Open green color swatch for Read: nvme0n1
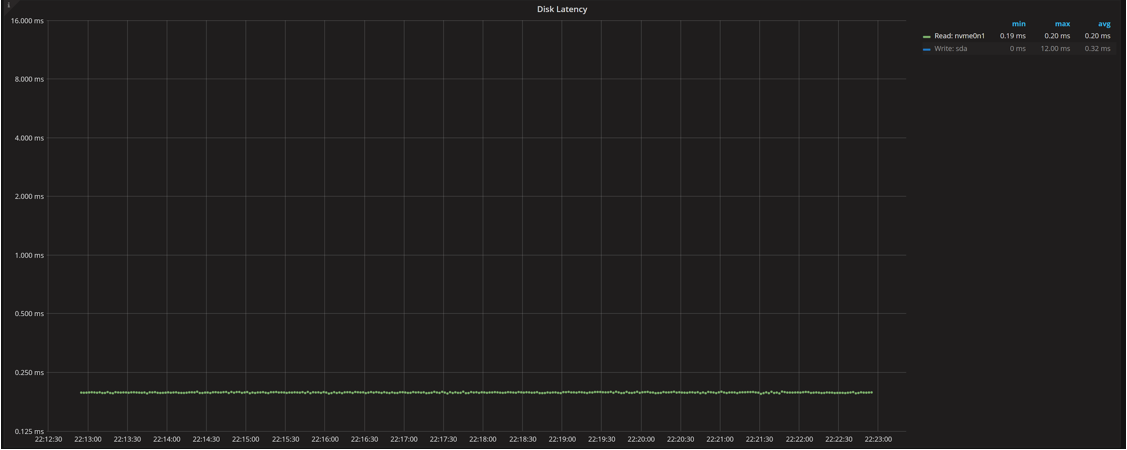This screenshot has width=1127, height=450. (927, 37)
